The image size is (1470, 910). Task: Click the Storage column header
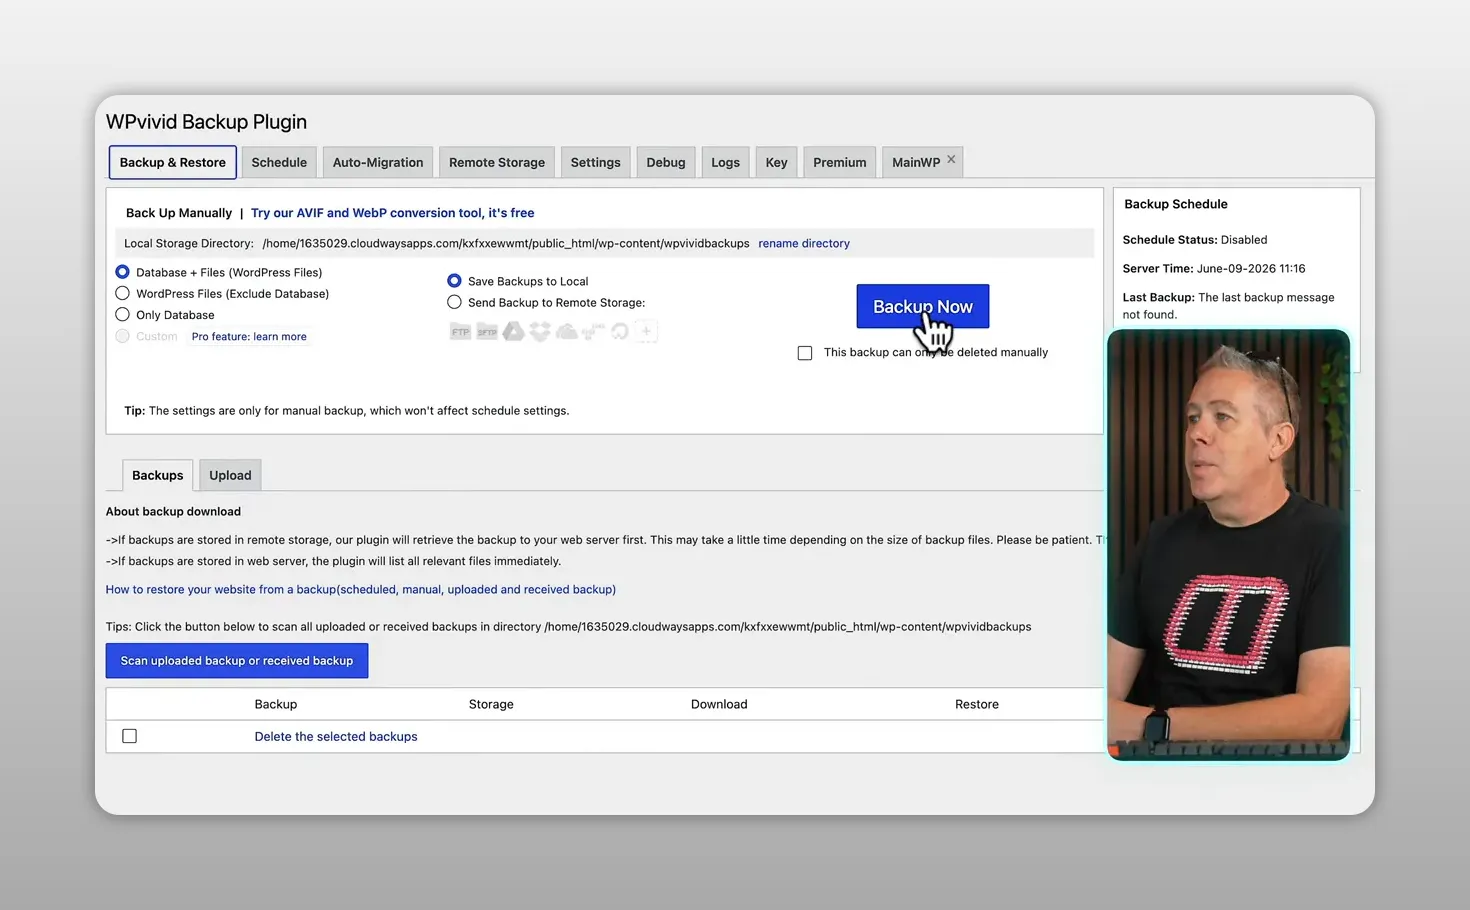[491, 704]
